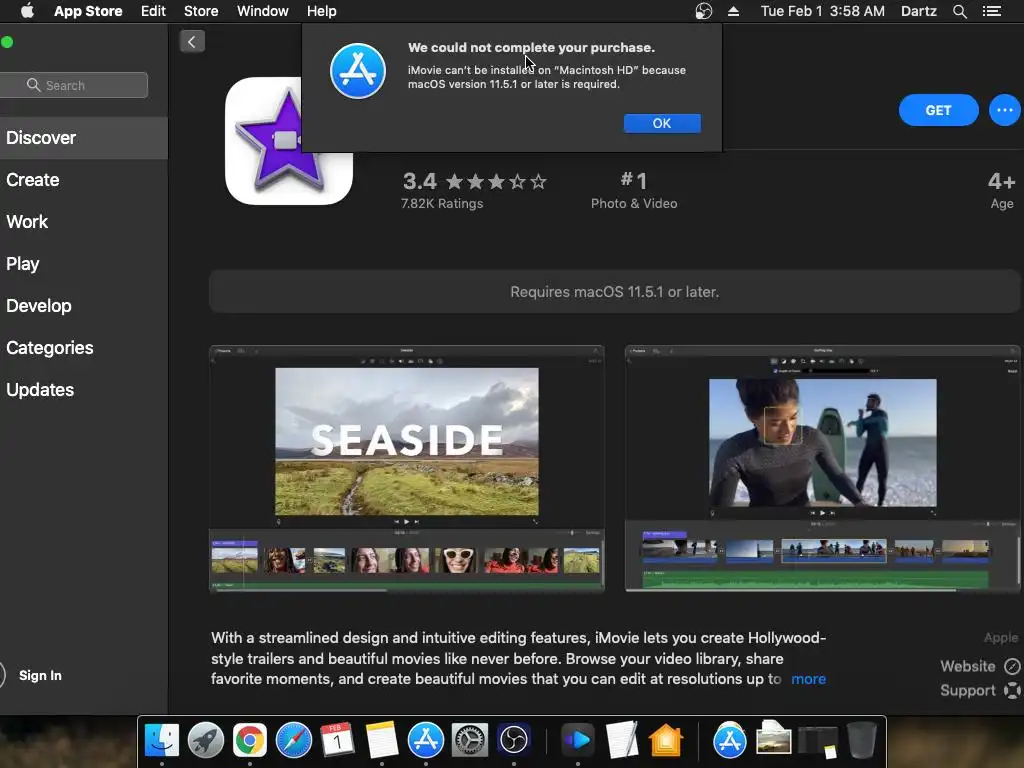
Task: Click the App Store search field
Action: (74, 85)
